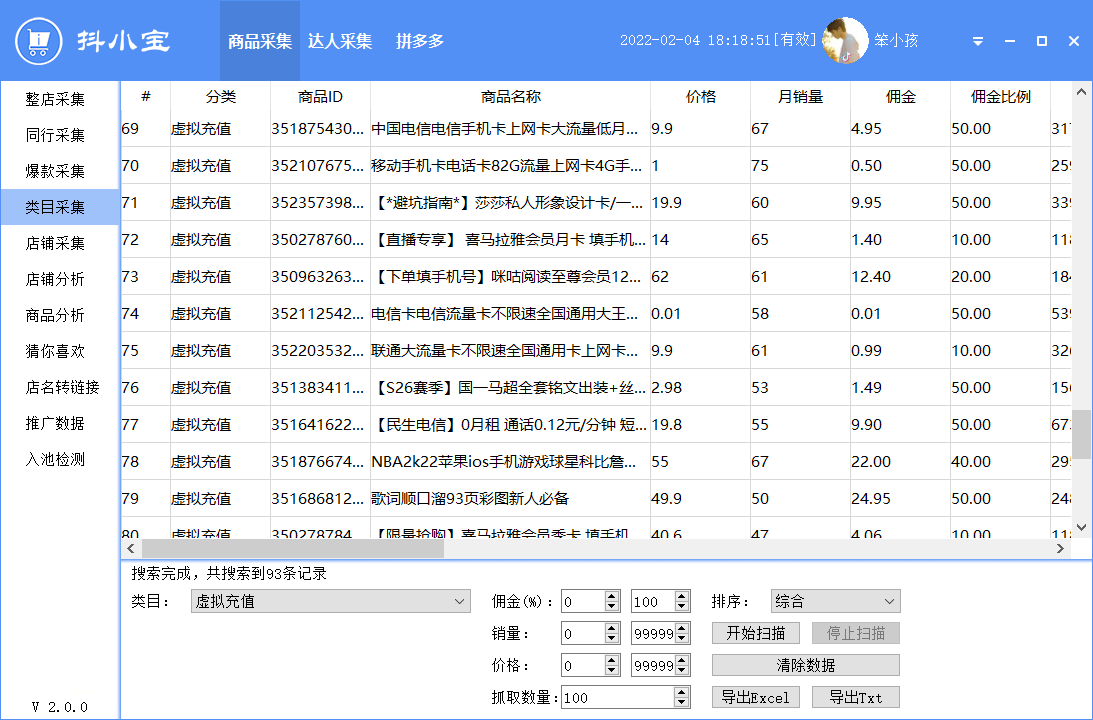Switch to the 达人采集 tab
The width and height of the screenshot is (1093, 720).
click(x=340, y=42)
